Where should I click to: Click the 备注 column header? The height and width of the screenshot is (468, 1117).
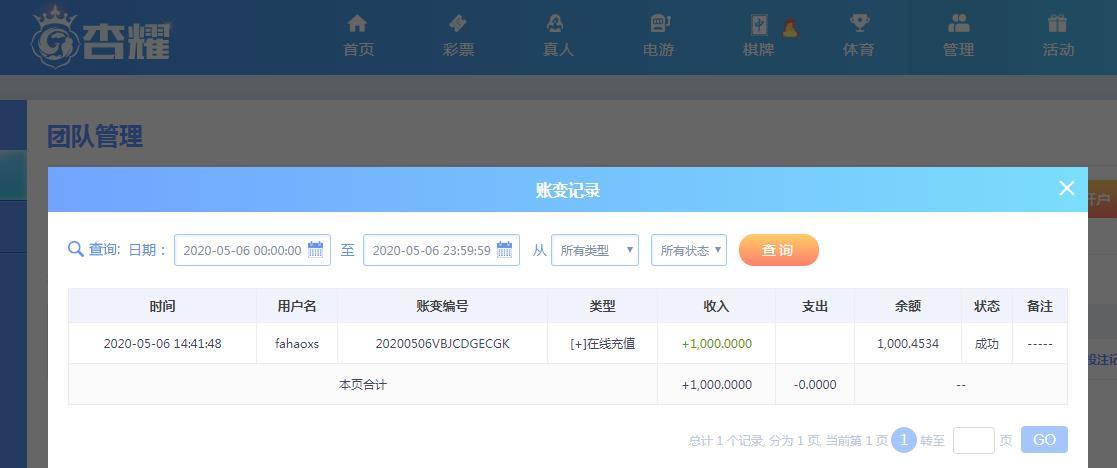tap(1040, 306)
